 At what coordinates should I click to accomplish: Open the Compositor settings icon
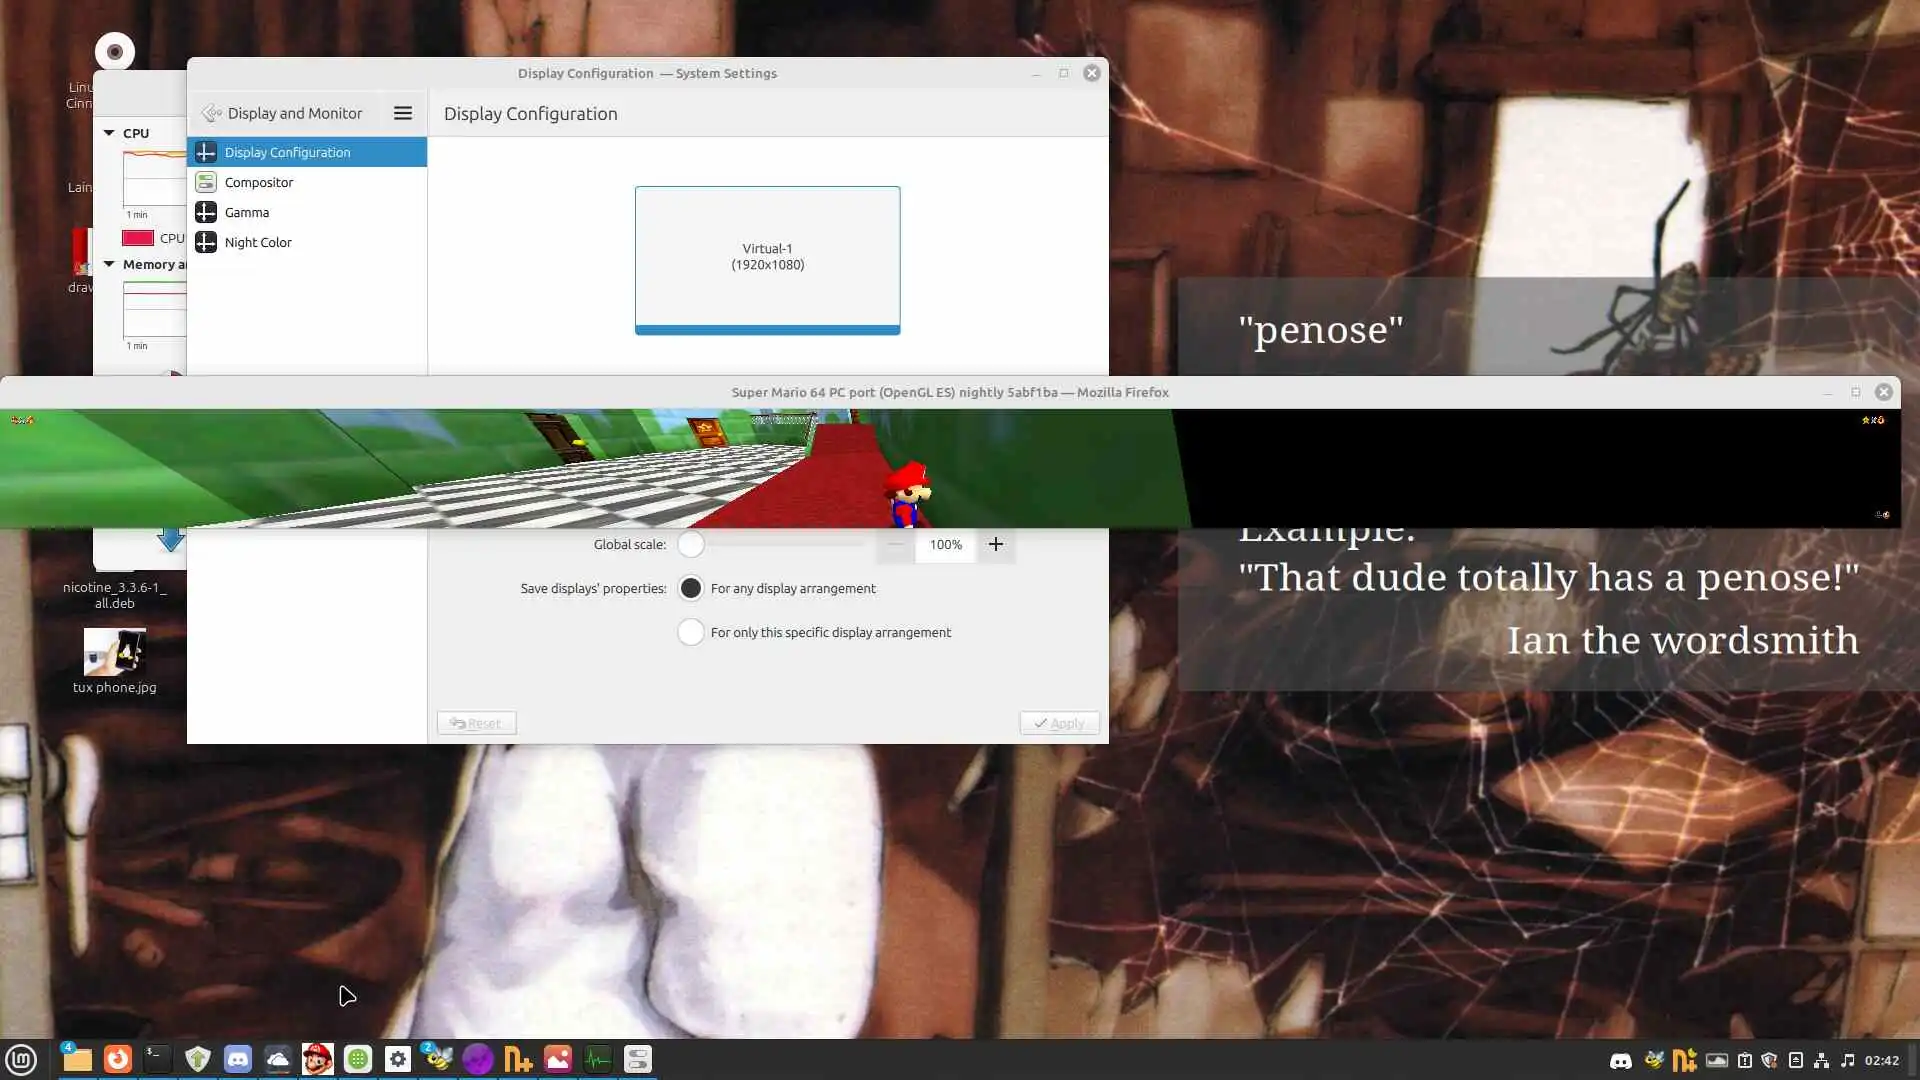click(x=206, y=182)
